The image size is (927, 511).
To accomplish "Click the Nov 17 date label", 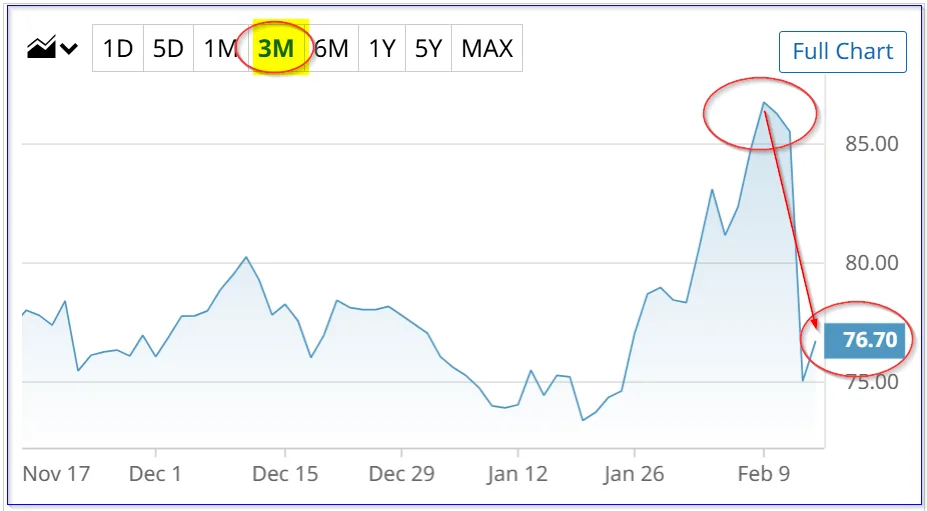I will [56, 473].
